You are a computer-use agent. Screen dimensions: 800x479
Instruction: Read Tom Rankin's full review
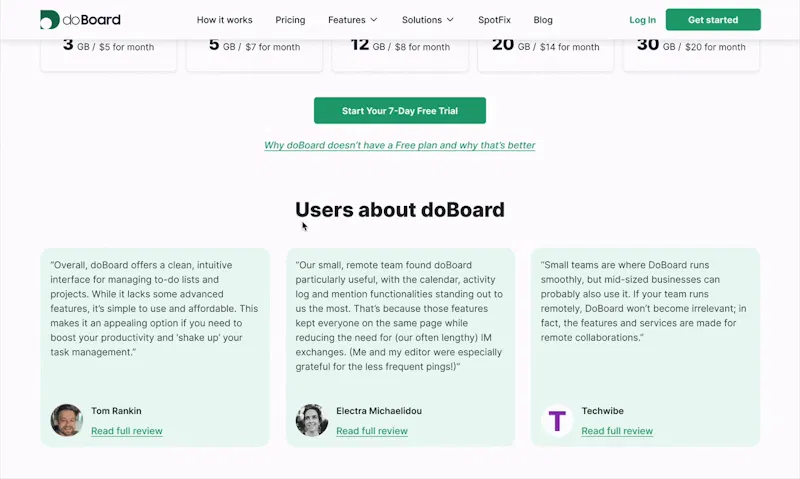tap(127, 431)
